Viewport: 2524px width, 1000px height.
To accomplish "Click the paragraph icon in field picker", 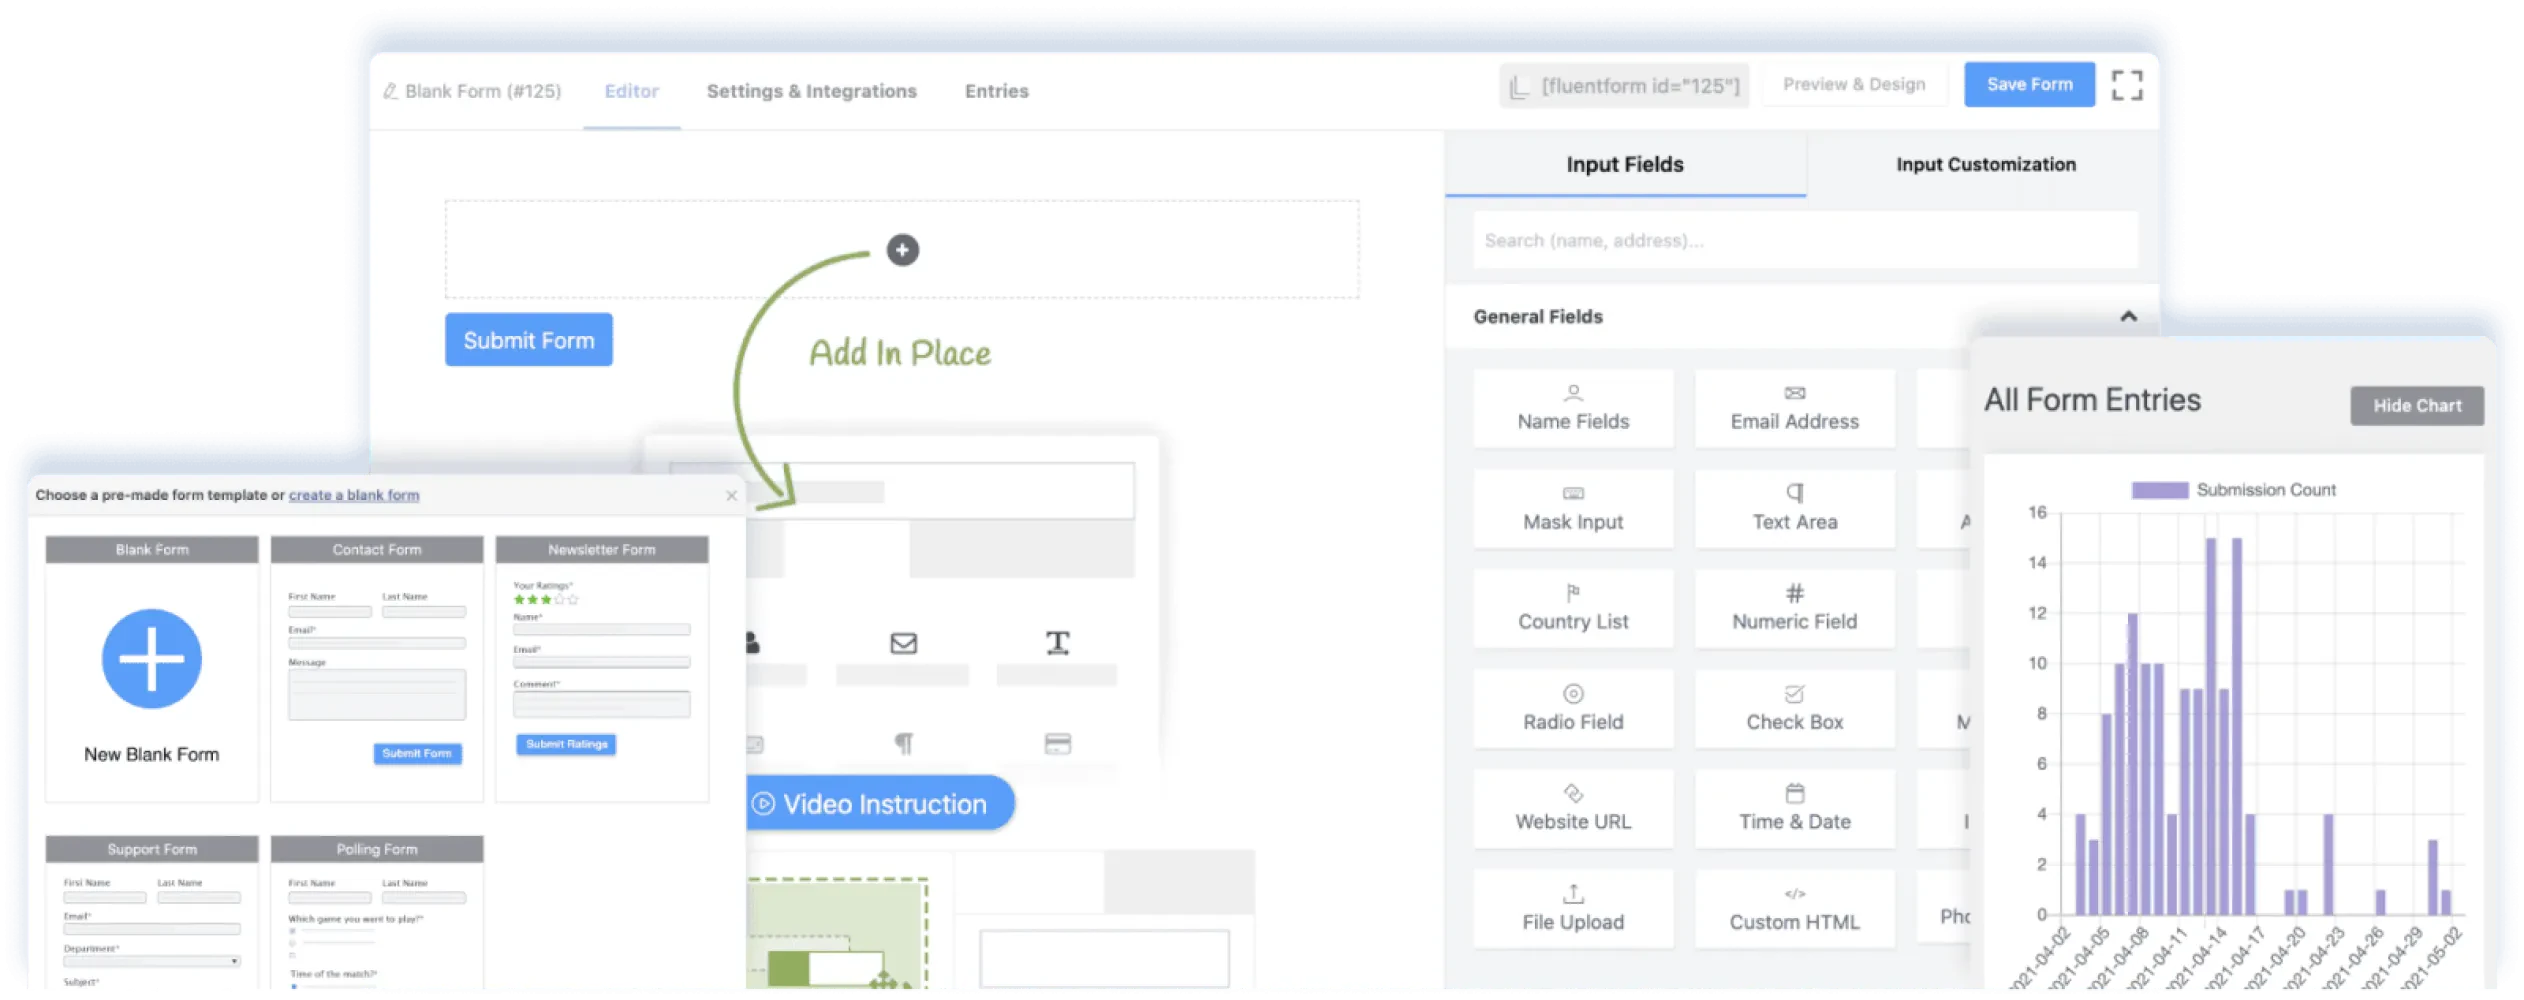I will 903,743.
